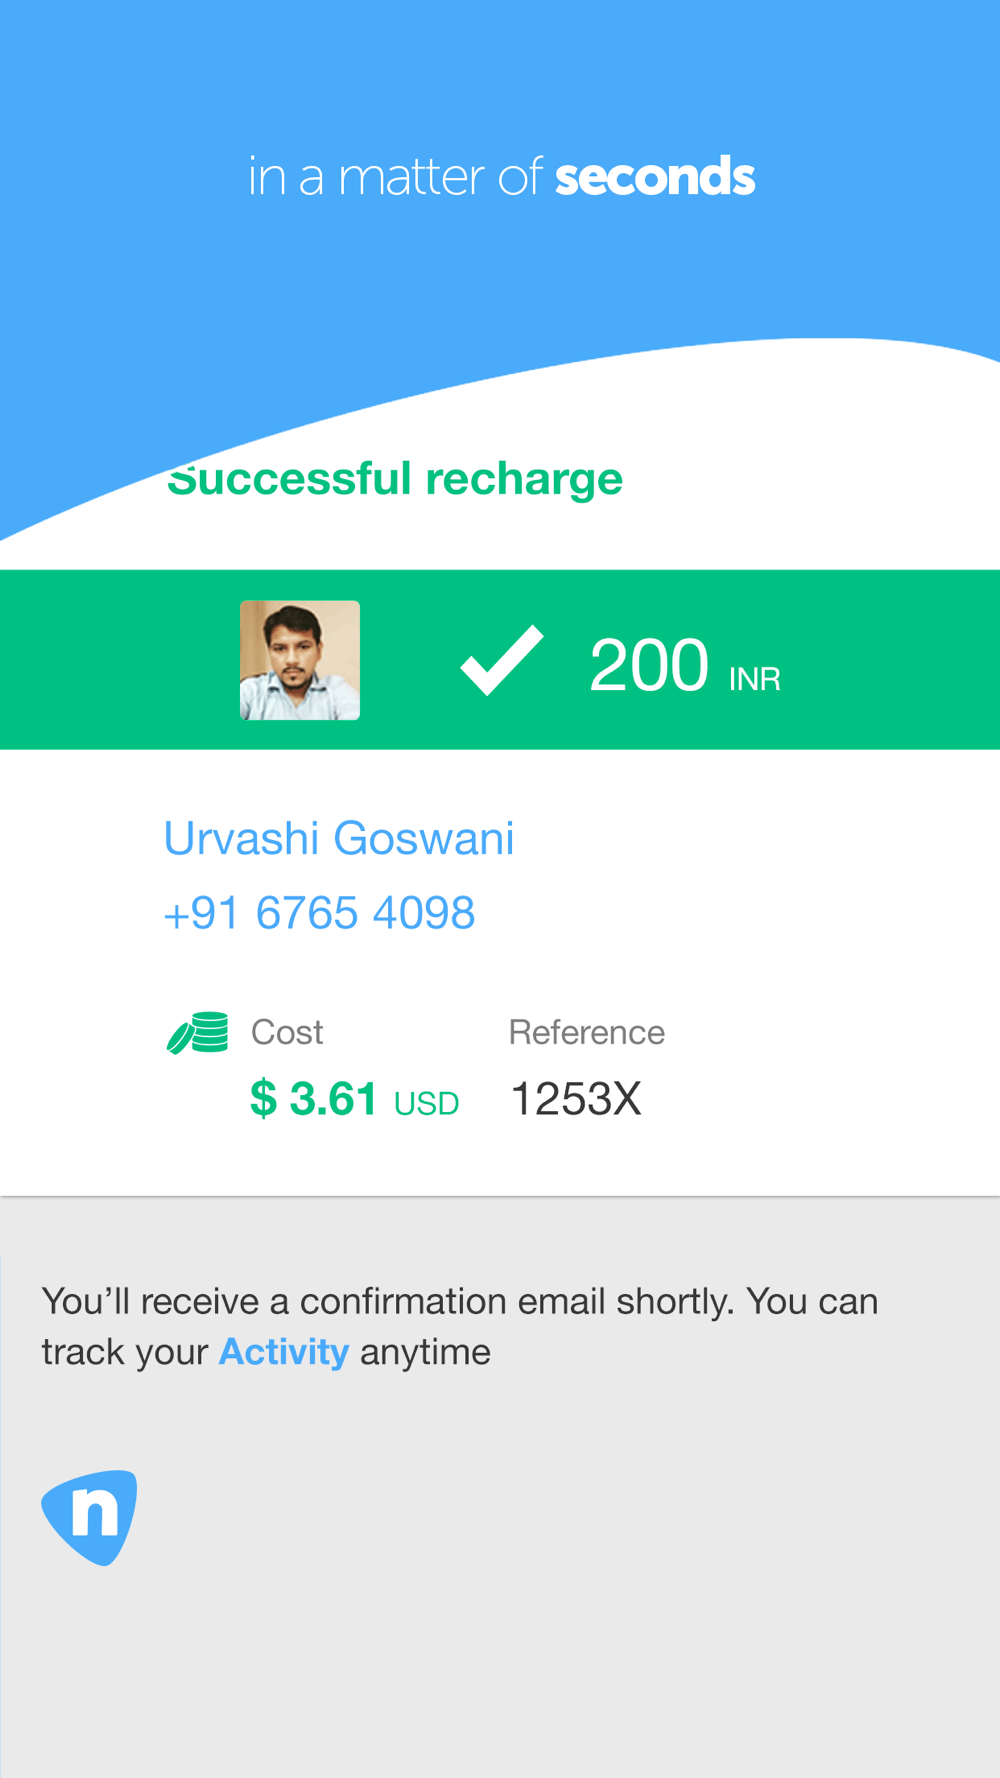Open the blue 'n' app logo

[89, 1517]
